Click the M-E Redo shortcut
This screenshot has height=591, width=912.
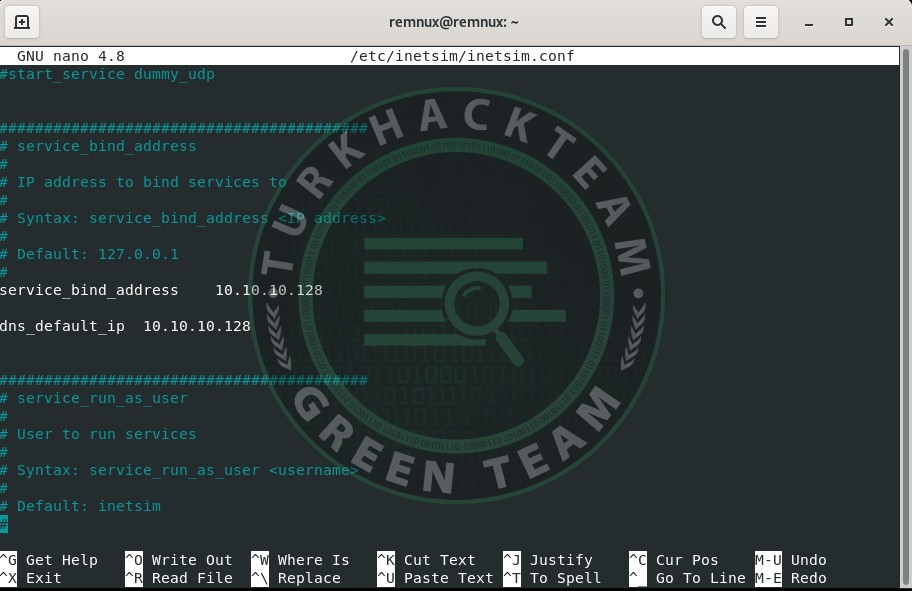coord(791,578)
